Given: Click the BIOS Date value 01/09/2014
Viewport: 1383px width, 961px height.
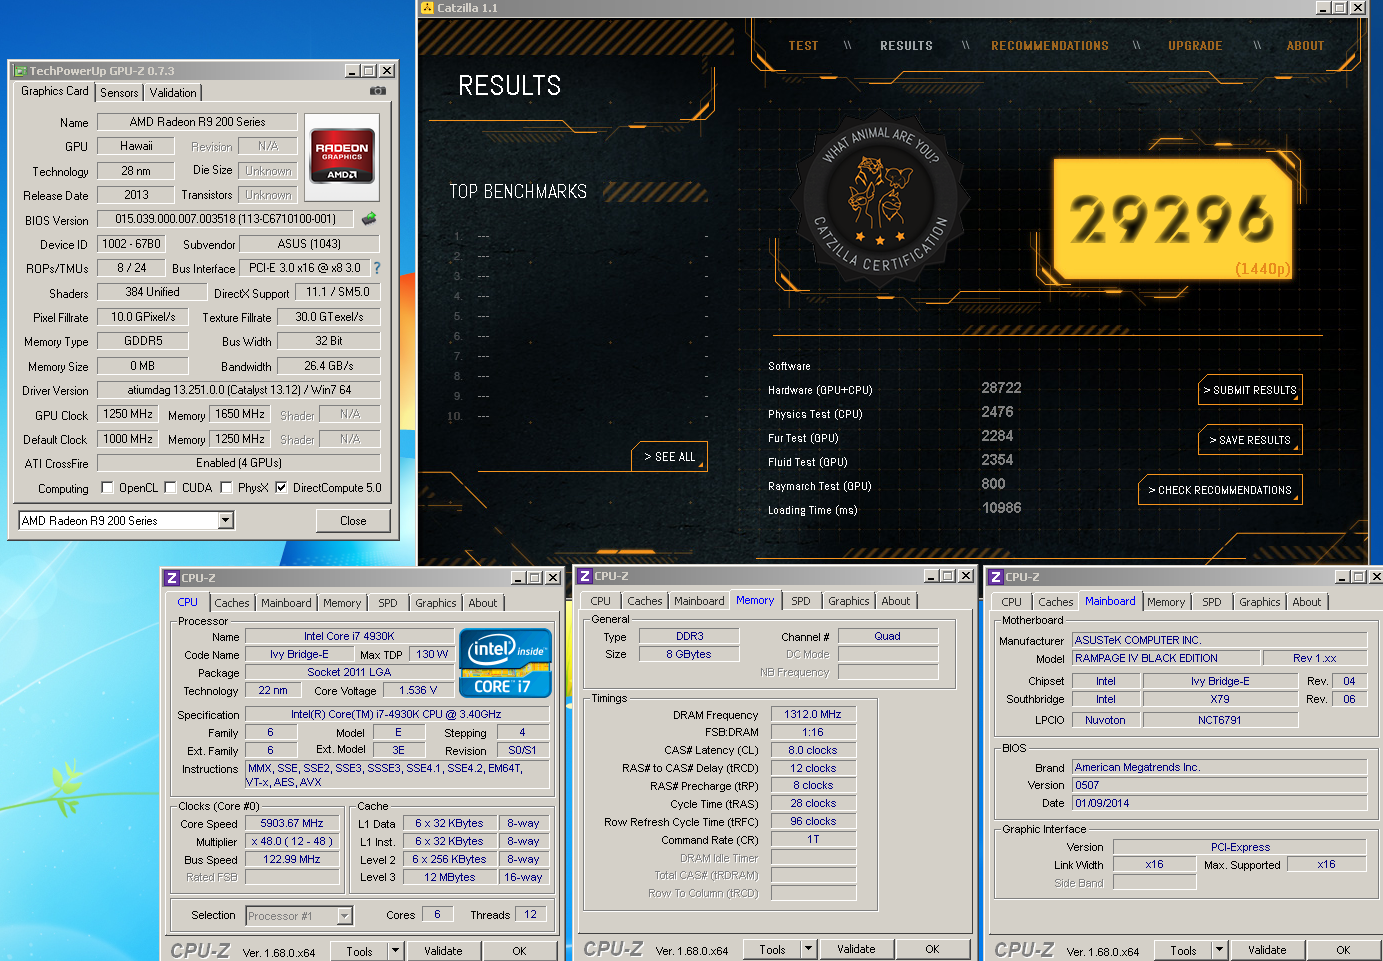Looking at the screenshot, I should coord(1219,803).
